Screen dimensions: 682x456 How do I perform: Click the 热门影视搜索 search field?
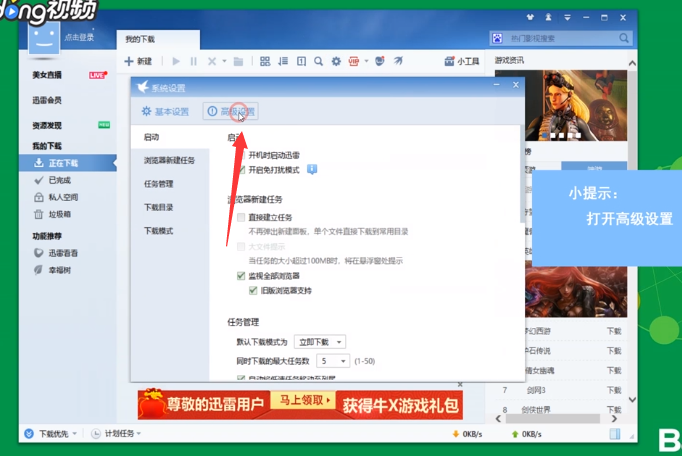coord(562,38)
